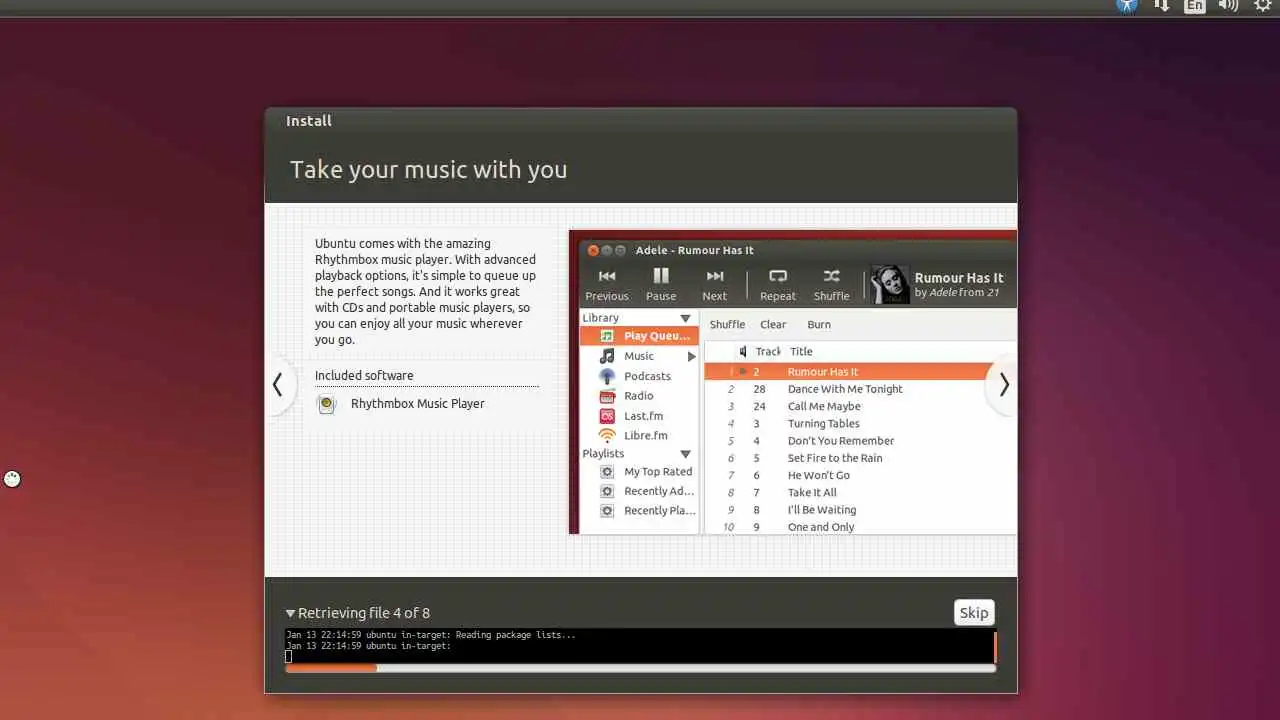Select the I'll Be Waiting track
1280x720 pixels.
click(x=860, y=510)
